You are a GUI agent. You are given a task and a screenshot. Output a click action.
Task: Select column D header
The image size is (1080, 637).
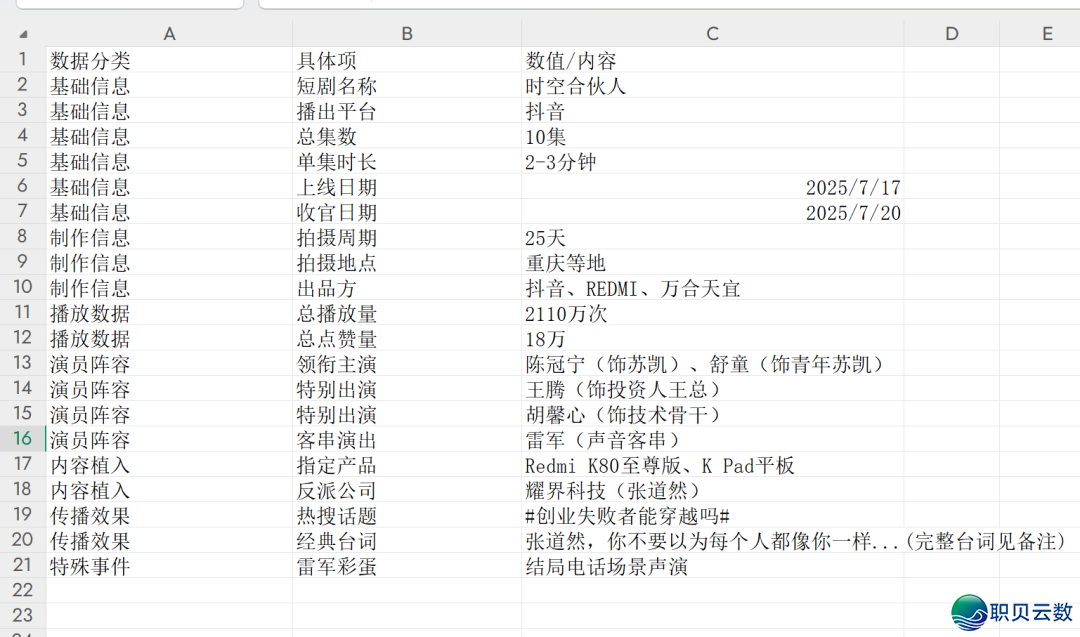coord(951,34)
